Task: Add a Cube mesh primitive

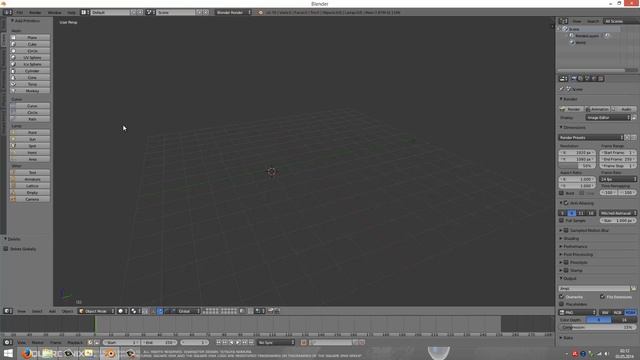Action: point(30,44)
